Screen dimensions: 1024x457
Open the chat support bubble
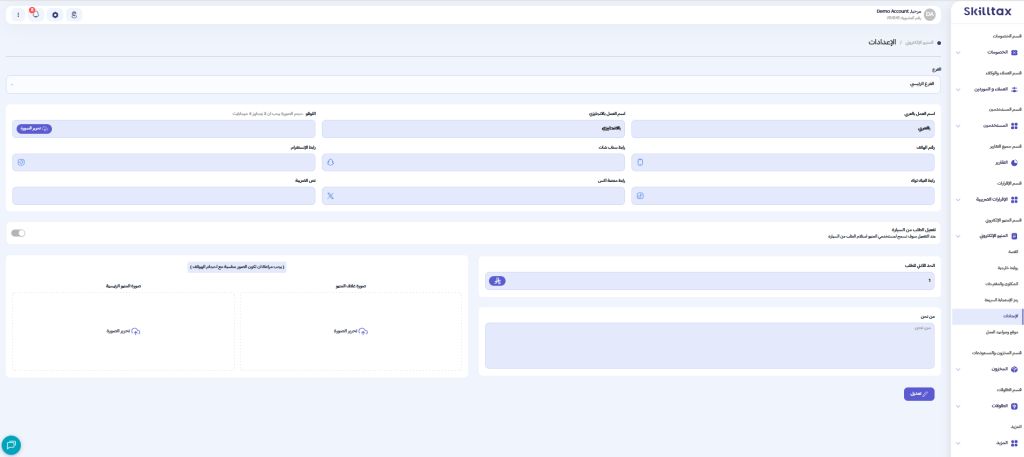[x=11, y=445]
